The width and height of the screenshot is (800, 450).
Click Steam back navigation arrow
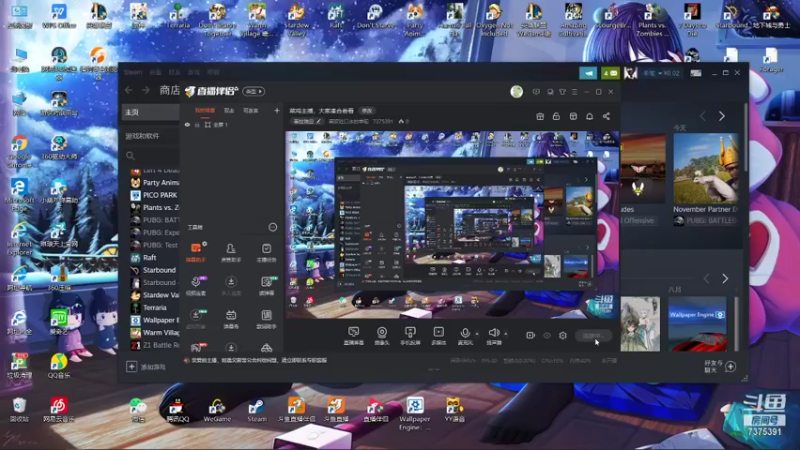click(x=129, y=90)
